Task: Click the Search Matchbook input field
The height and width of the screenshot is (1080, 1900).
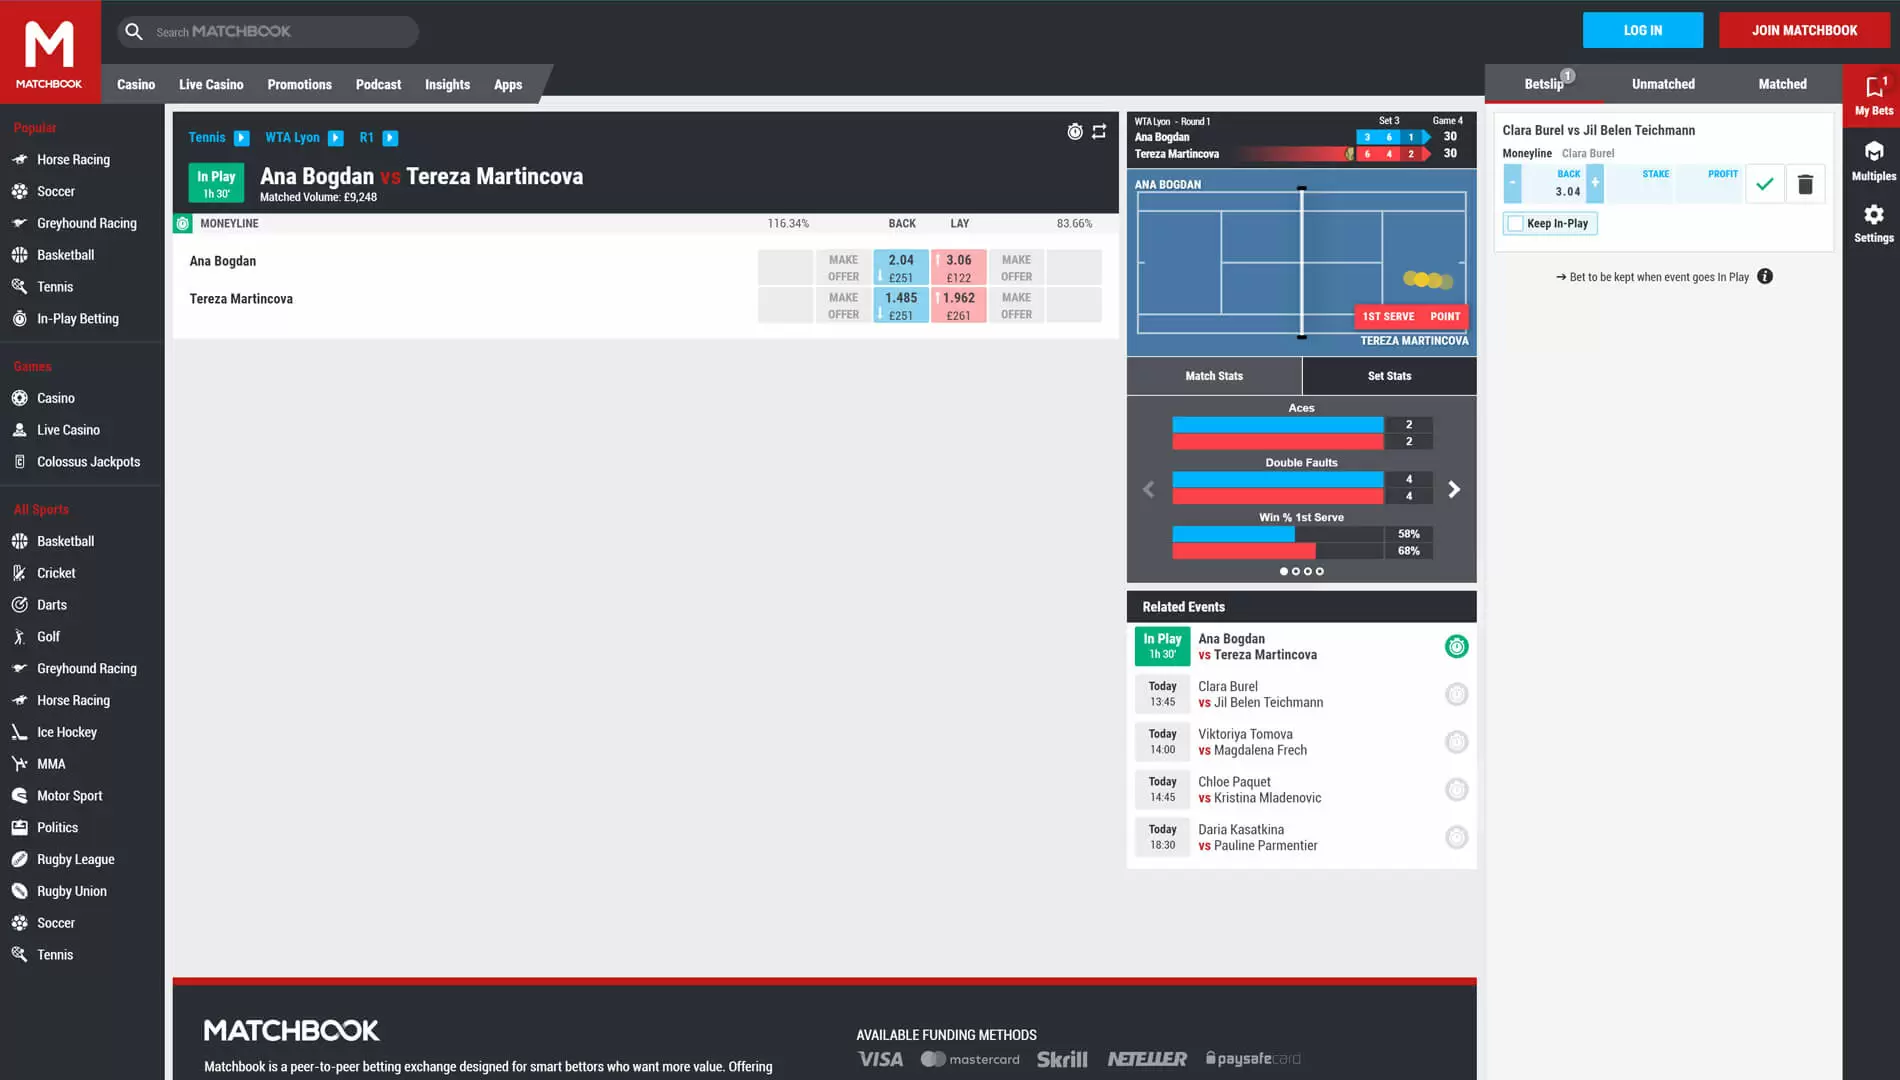Action: click(280, 32)
